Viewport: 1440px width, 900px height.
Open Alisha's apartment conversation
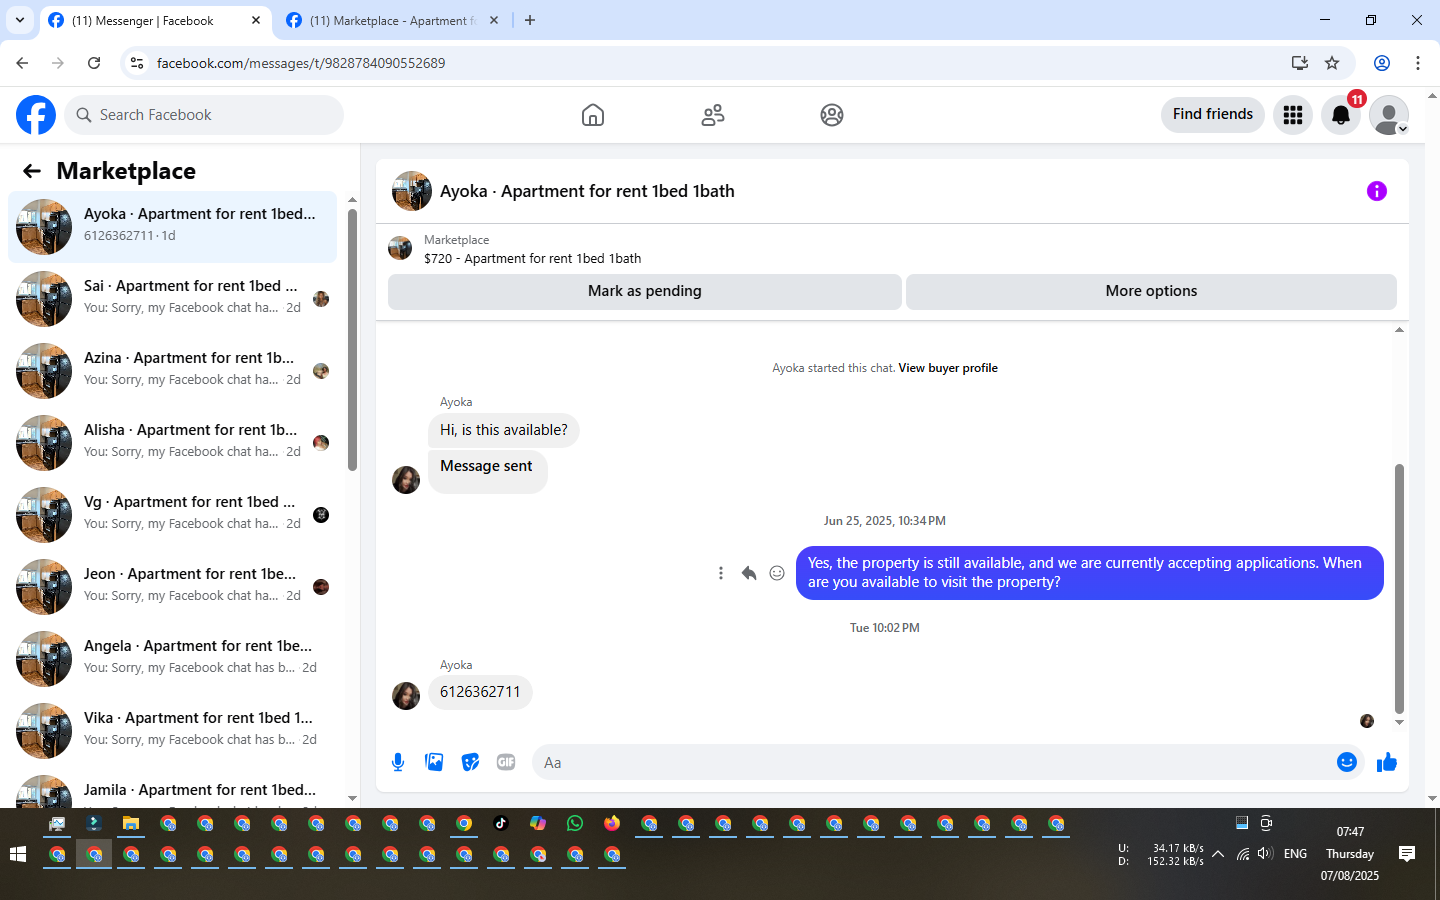172,443
